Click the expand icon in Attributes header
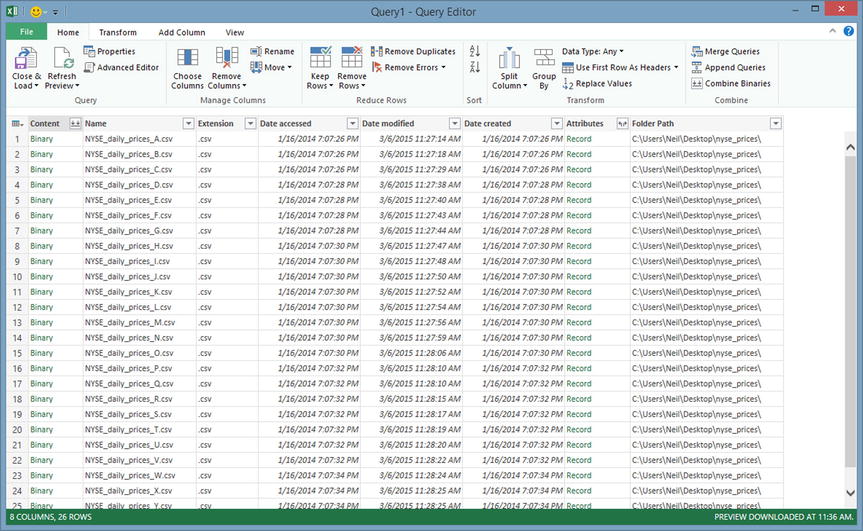 [x=622, y=123]
